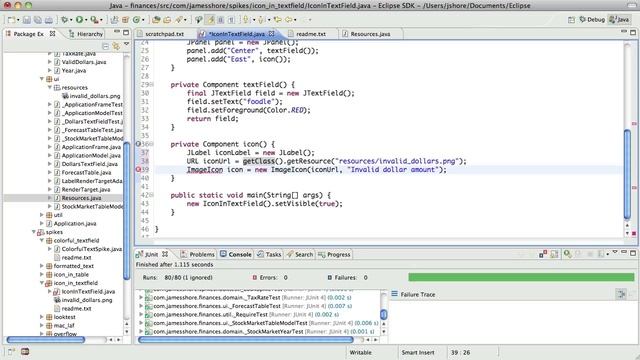This screenshot has height=360, width=640.
Task: Click the green JUnit progress bar
Action: click(x=521, y=277)
